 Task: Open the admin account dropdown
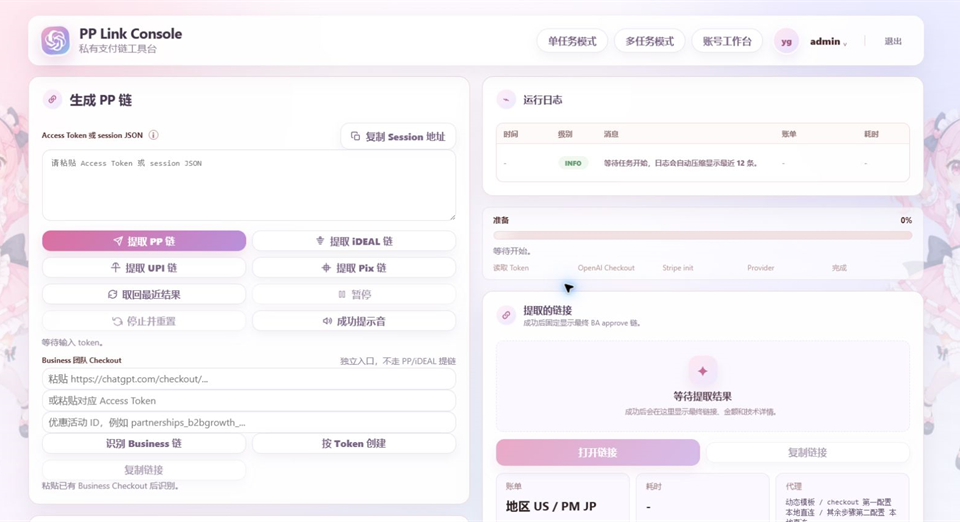[828, 42]
